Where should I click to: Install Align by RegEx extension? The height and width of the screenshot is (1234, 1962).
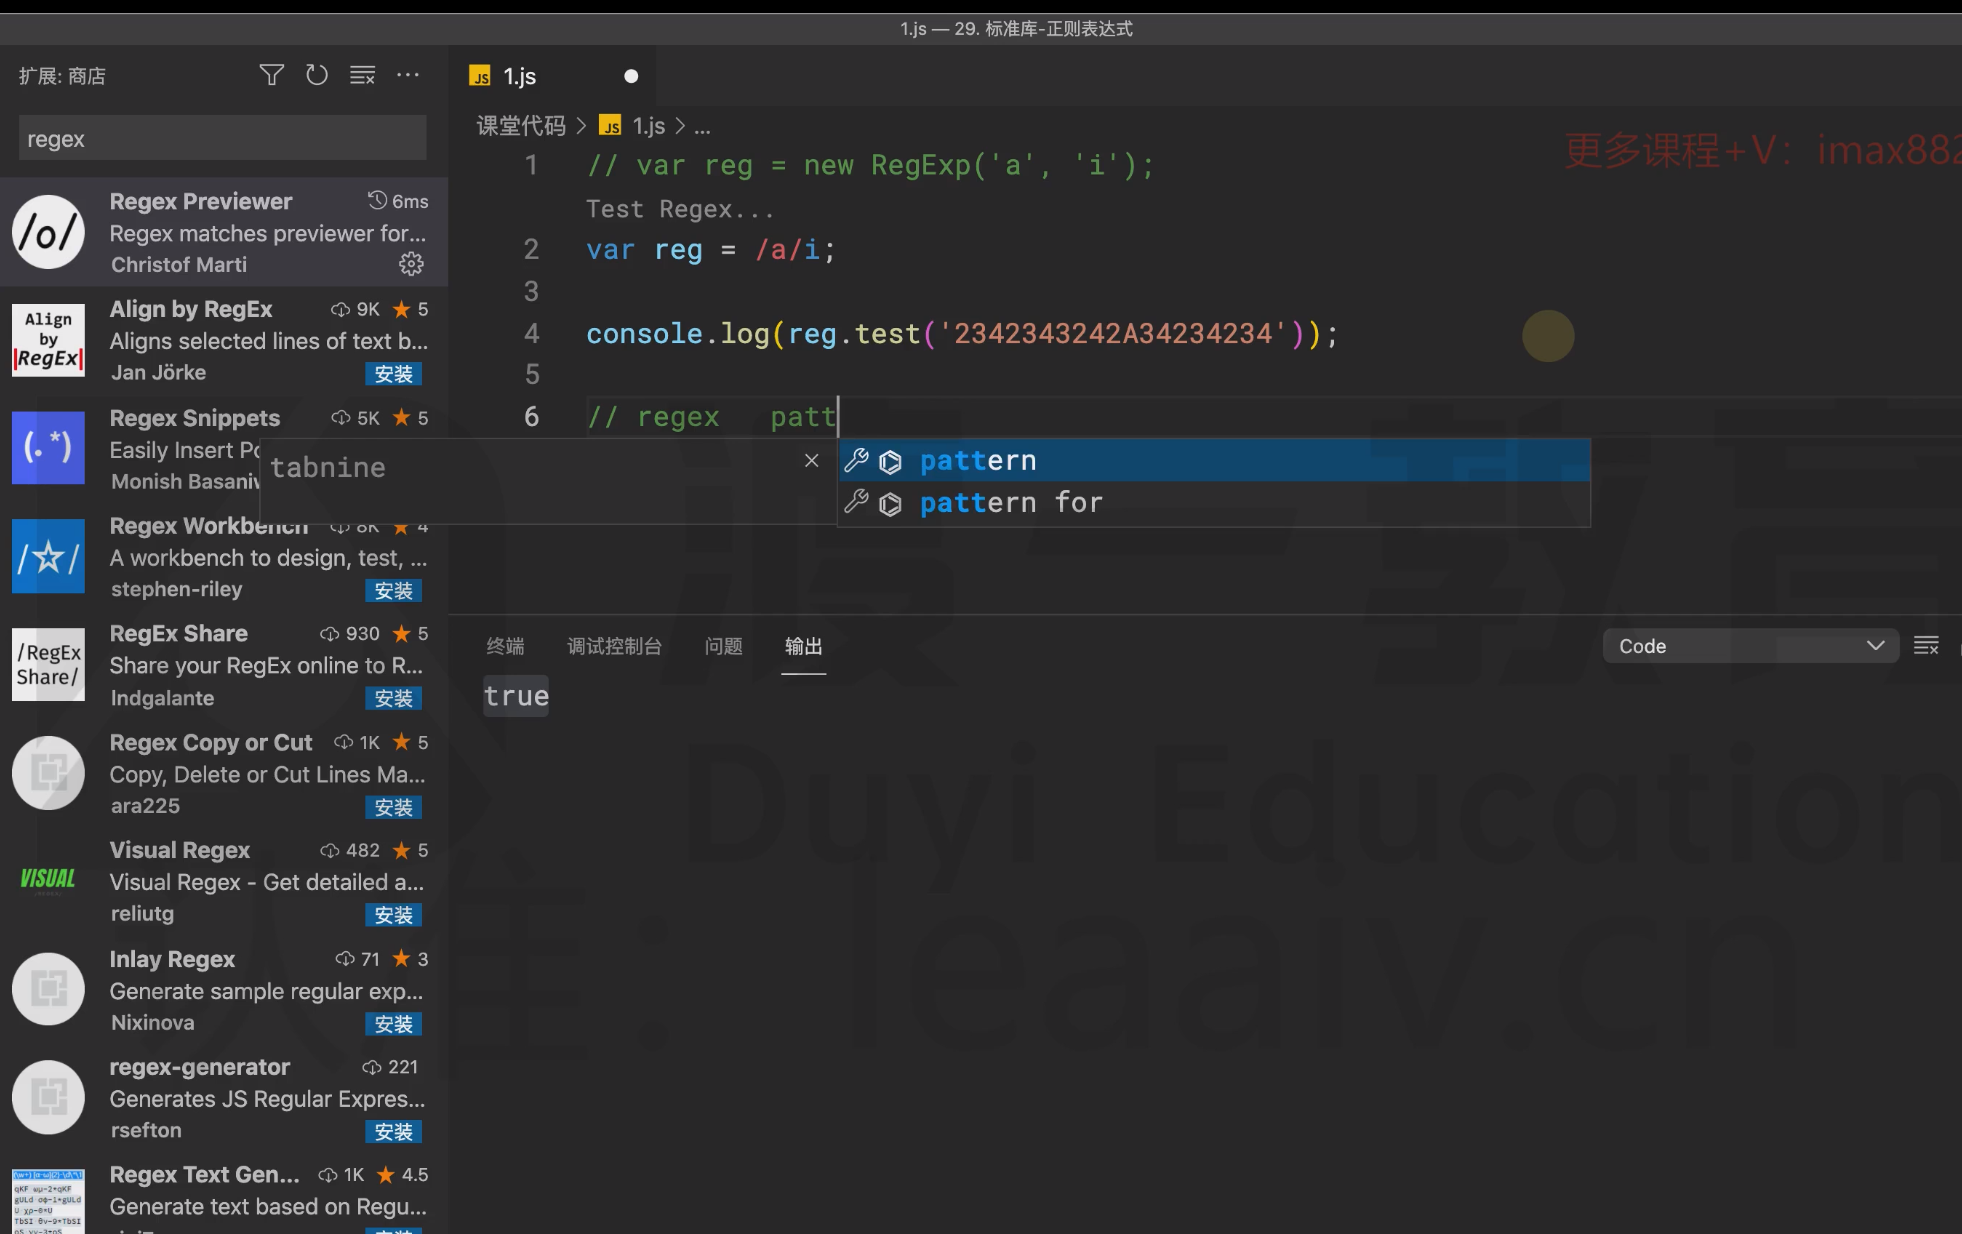[x=394, y=374]
